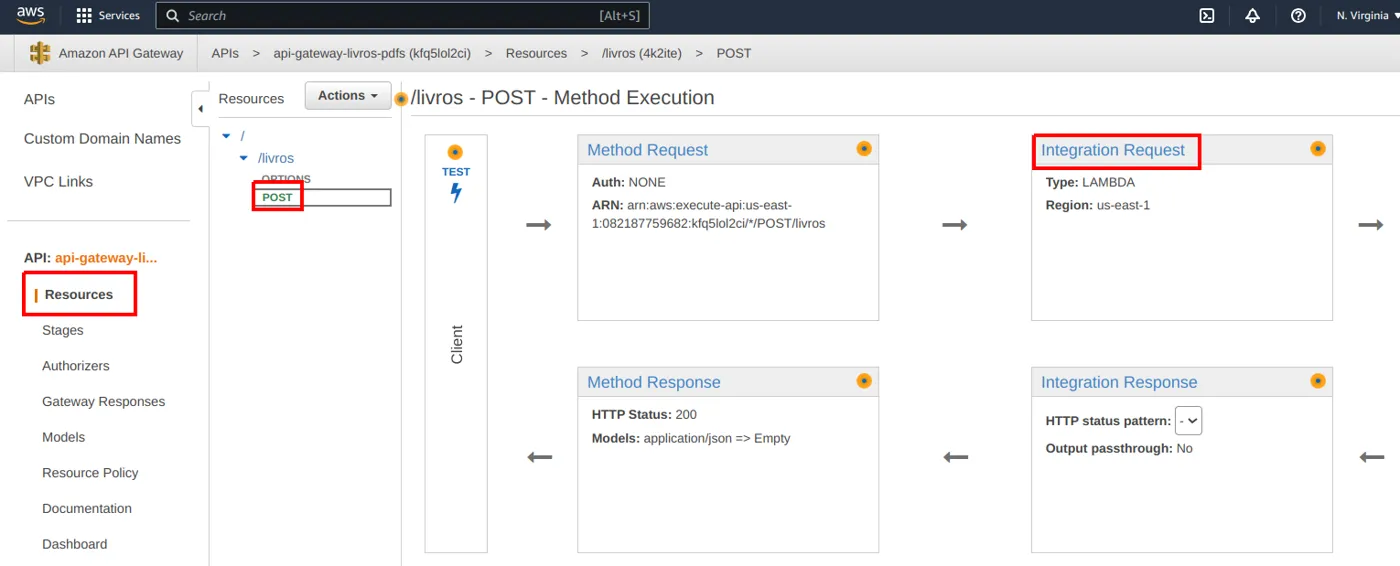This screenshot has width=1400, height=566.
Task: Click the orange dot beside Method Execution title
Action: point(401,99)
